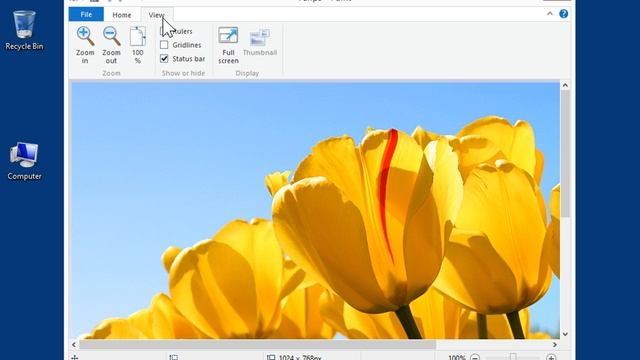Click the zoom slider handle in status bar
640x360 pixels.
[x=513, y=357]
